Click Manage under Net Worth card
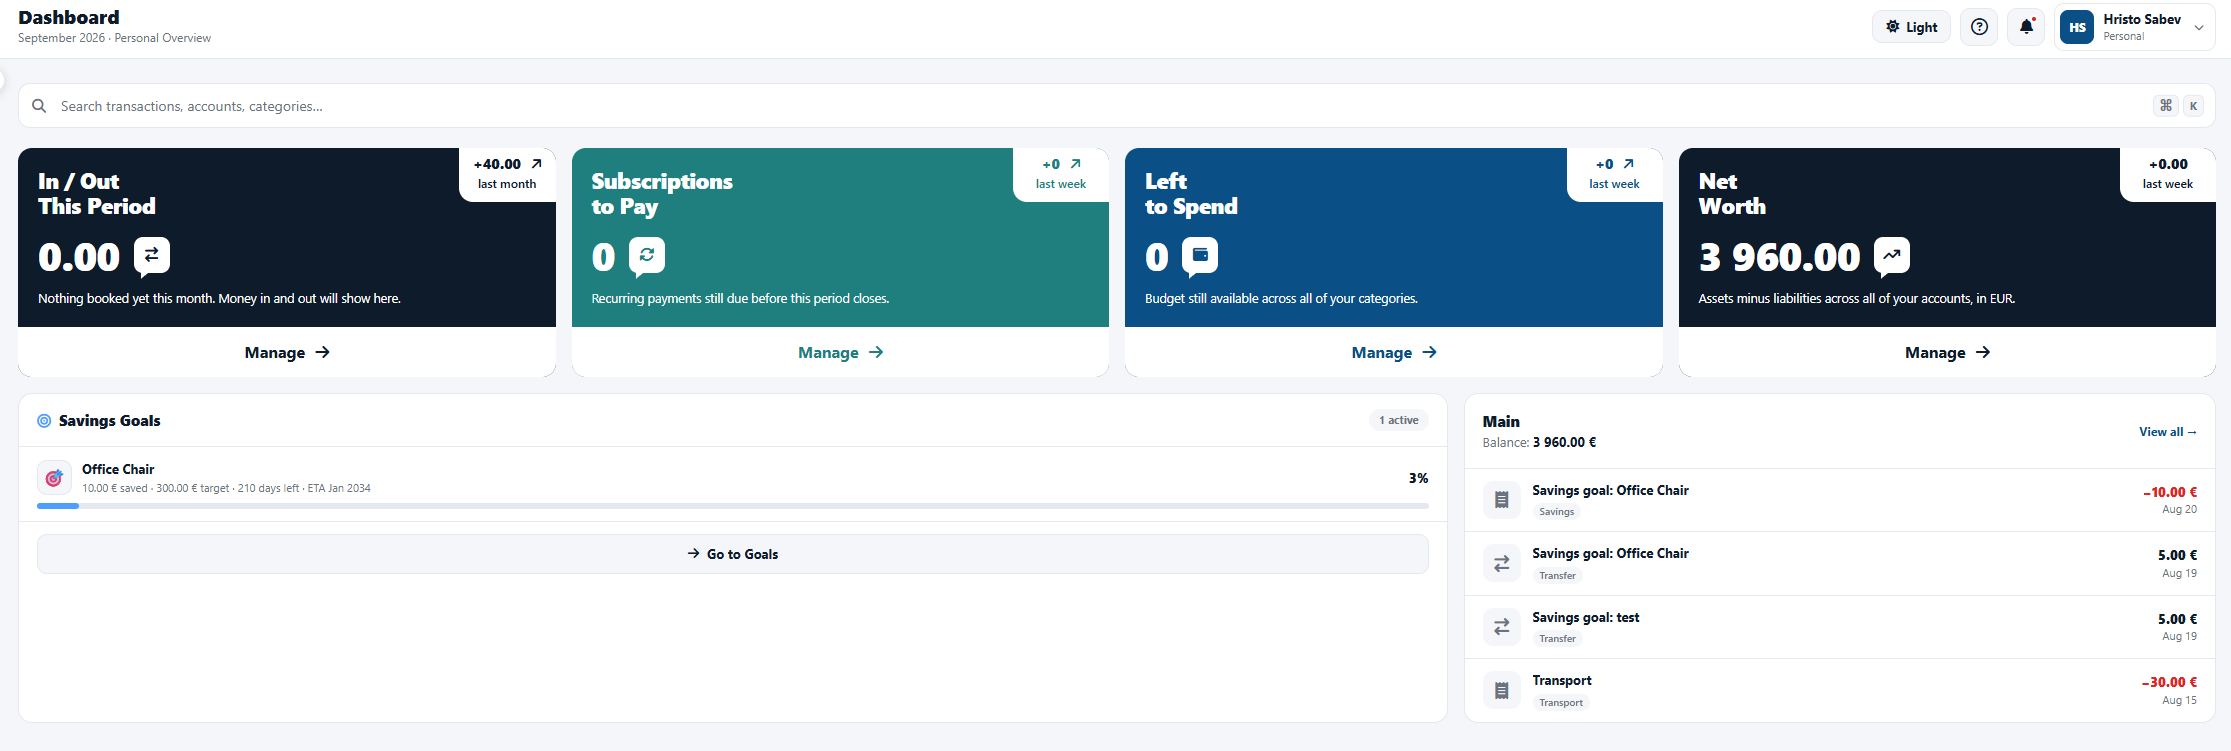This screenshot has width=2231, height=751. tap(1947, 352)
